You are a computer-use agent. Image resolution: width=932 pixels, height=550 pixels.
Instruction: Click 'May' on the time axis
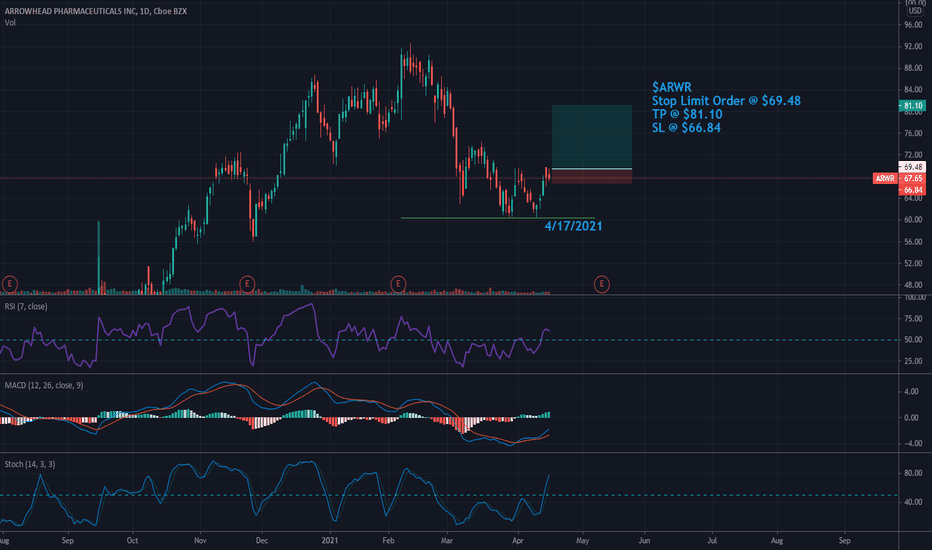[582, 540]
